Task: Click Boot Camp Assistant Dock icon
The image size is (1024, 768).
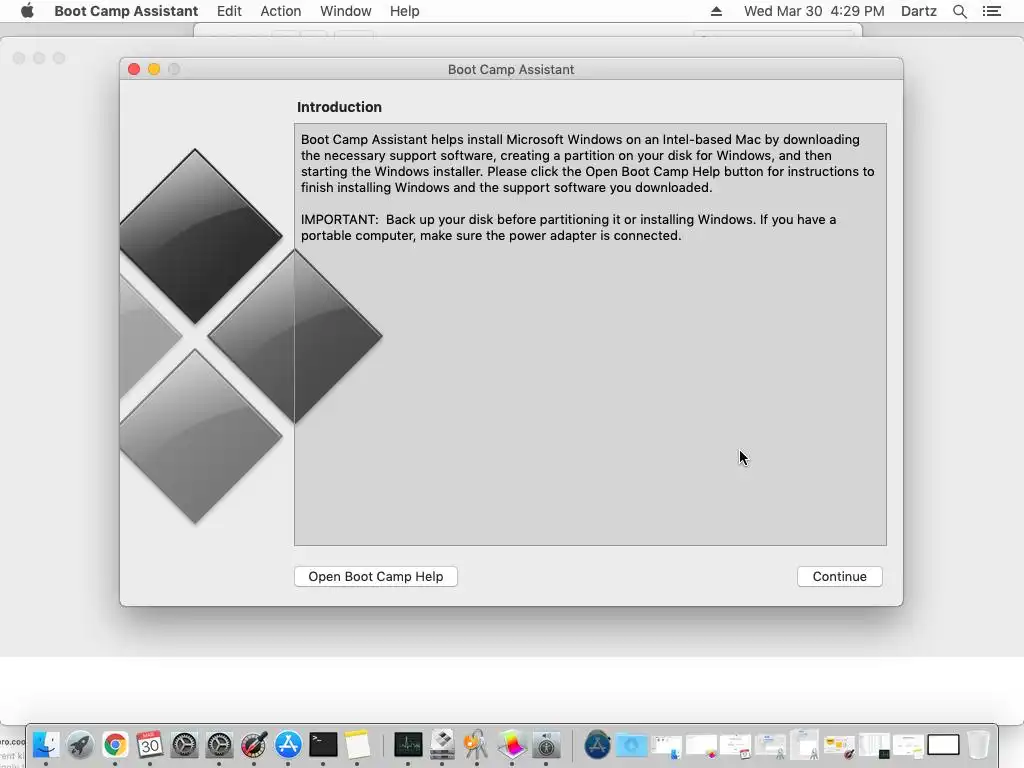Action: point(443,744)
